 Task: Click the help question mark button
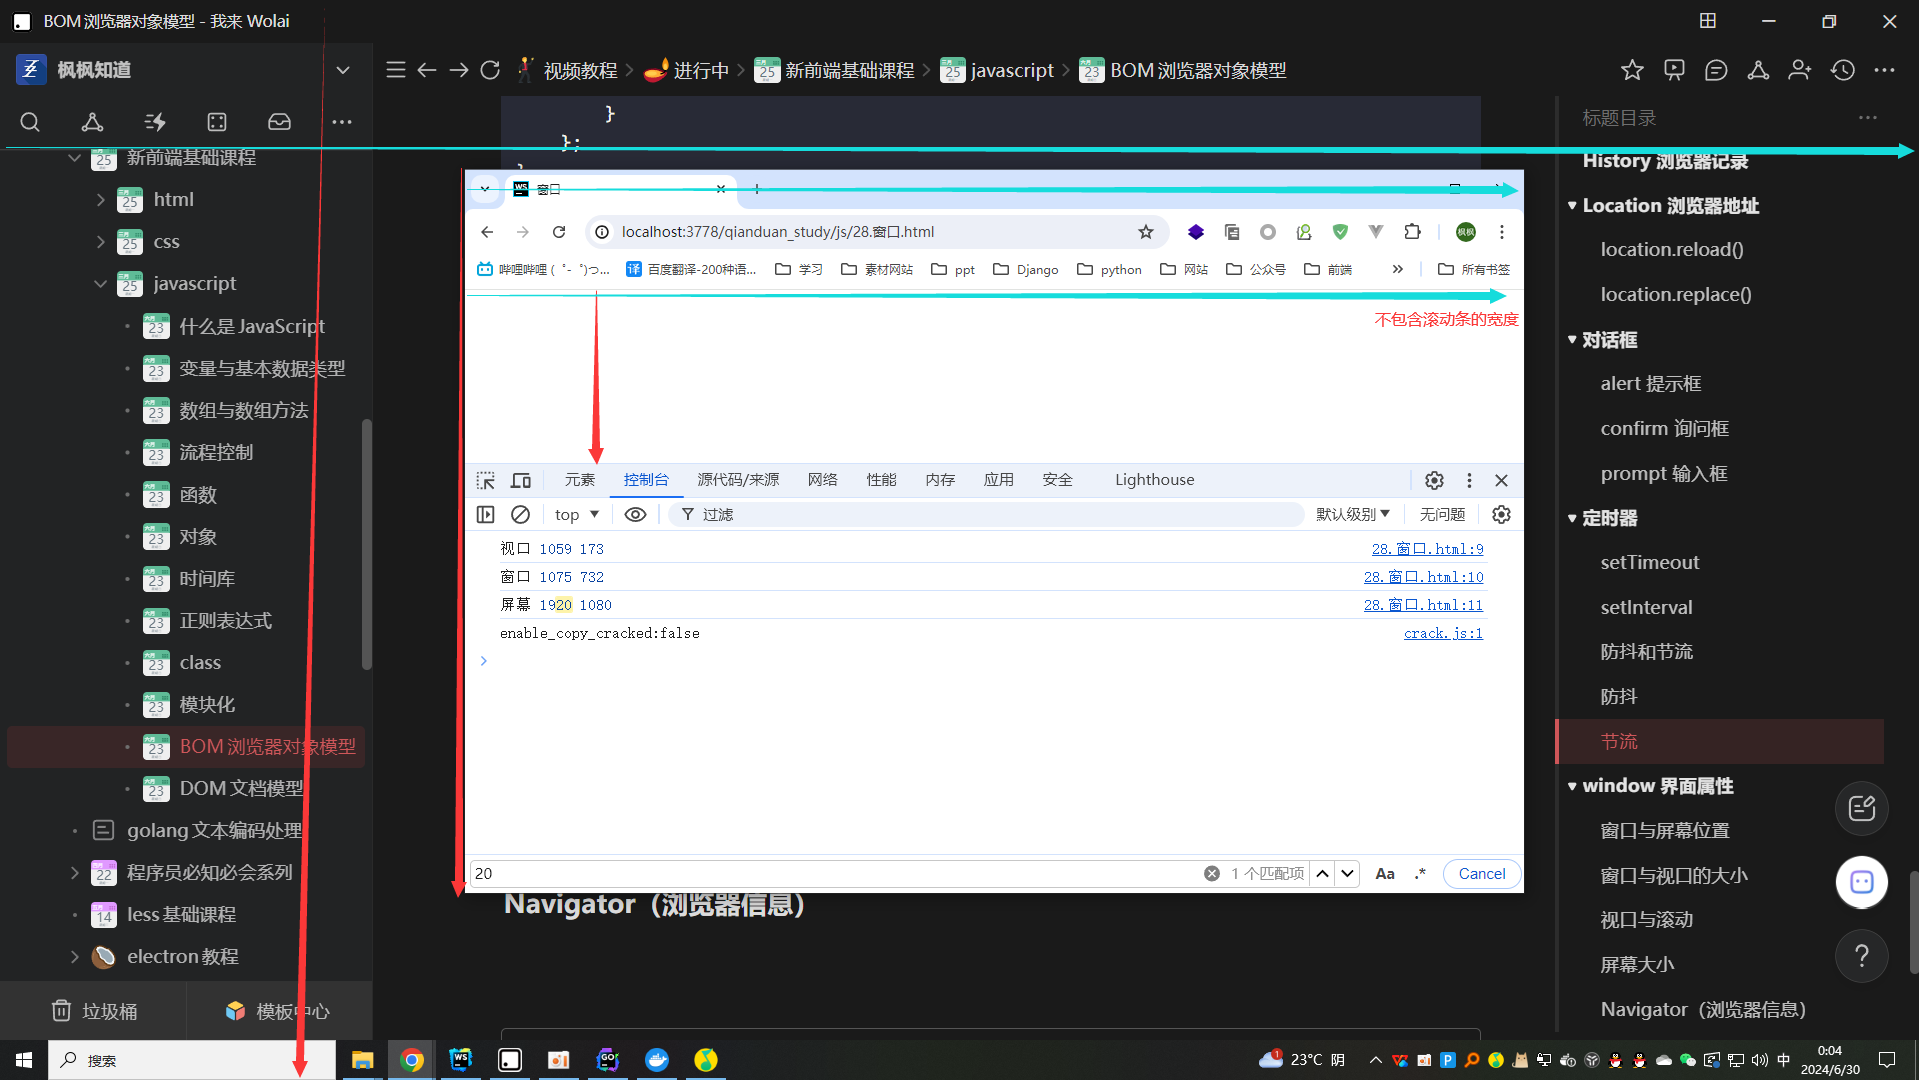click(x=1861, y=956)
